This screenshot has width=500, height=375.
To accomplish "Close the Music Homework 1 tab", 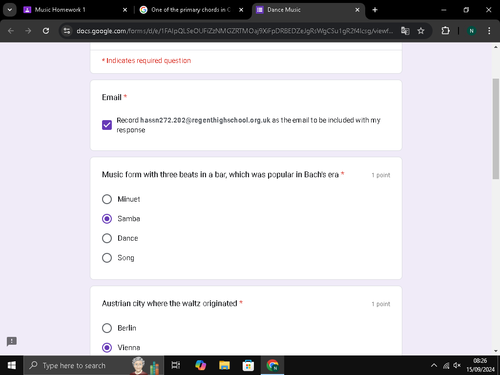I will point(125,10).
